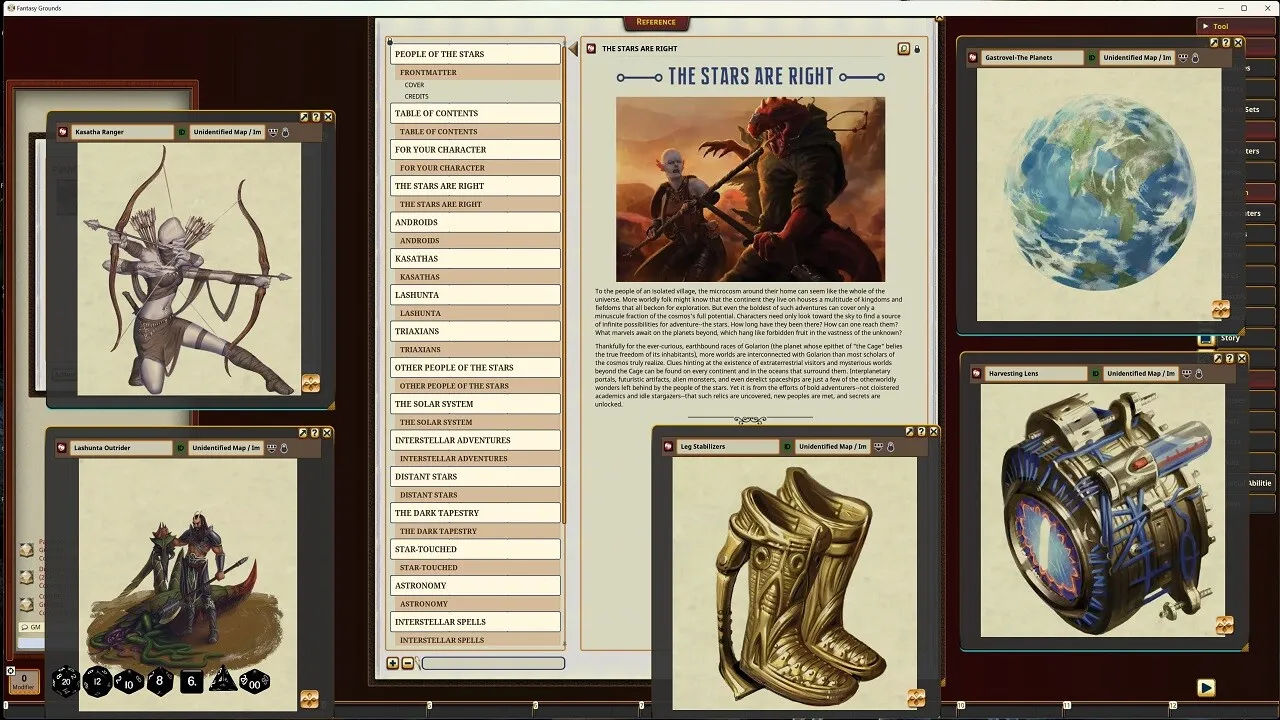Image resolution: width=1280 pixels, height=720 pixels.
Task: Open the Lashunta Outrider image move control
Action: tap(309, 699)
